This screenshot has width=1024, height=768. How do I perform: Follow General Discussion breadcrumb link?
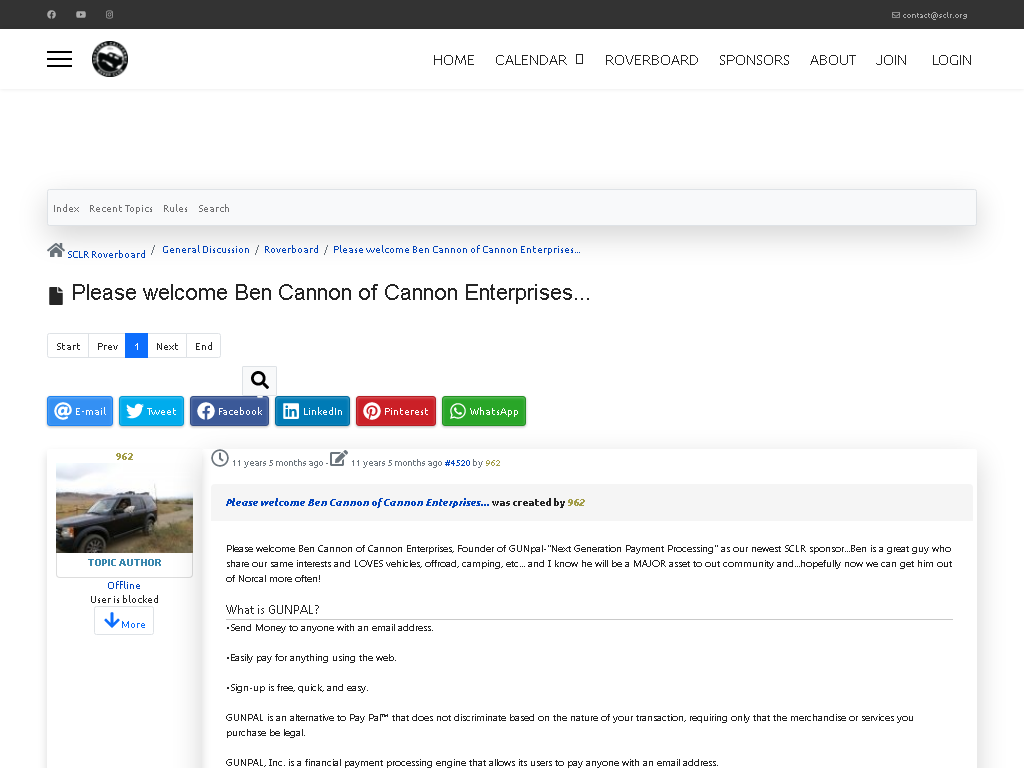point(206,249)
